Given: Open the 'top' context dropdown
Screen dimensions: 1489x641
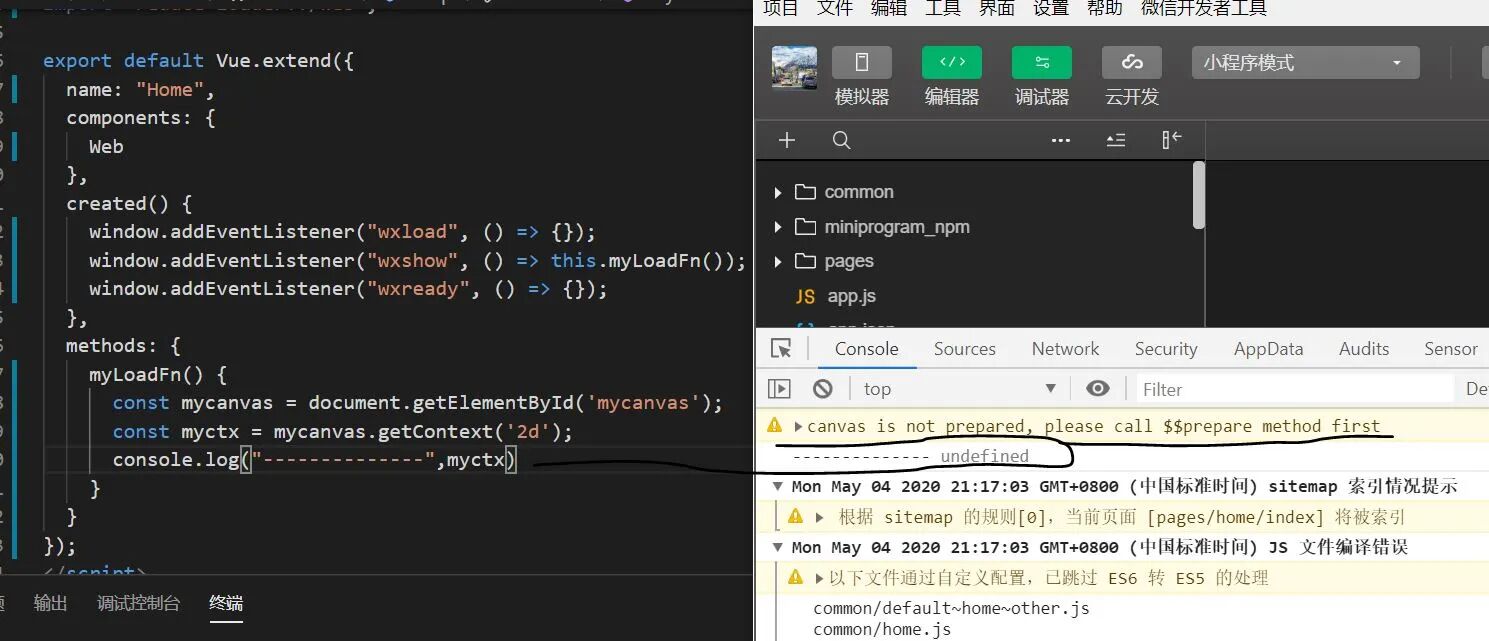Looking at the screenshot, I should coord(960,389).
